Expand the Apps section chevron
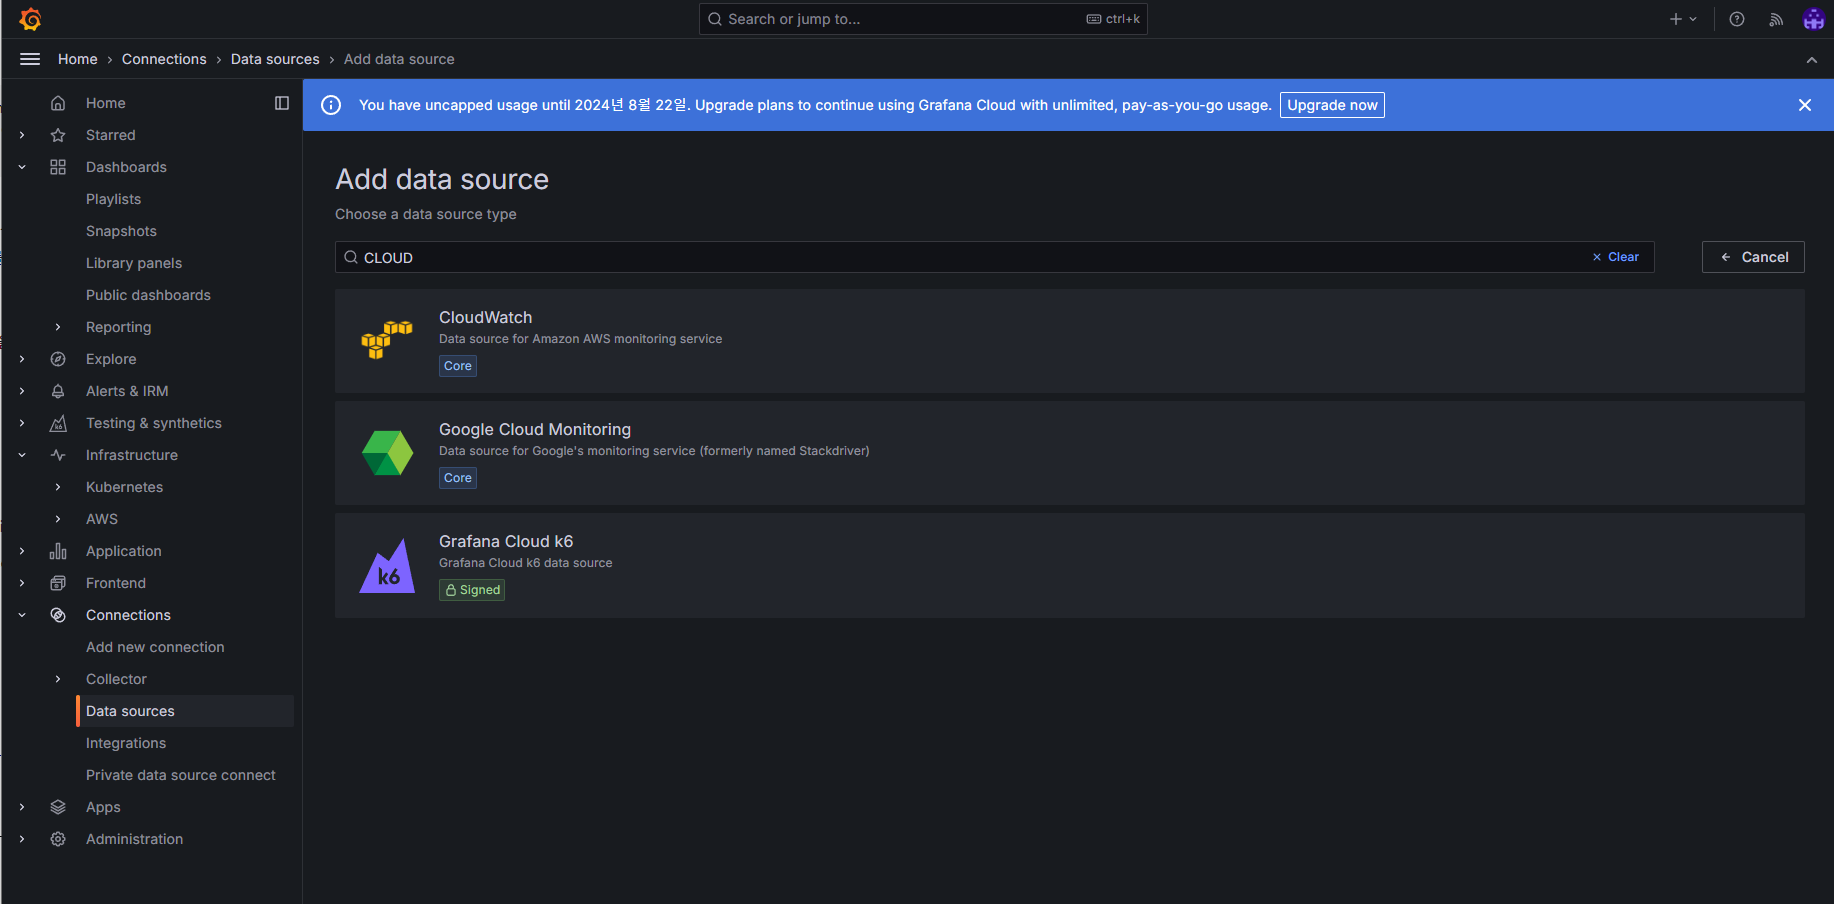Viewport: 1834px width, 904px height. tap(22, 807)
